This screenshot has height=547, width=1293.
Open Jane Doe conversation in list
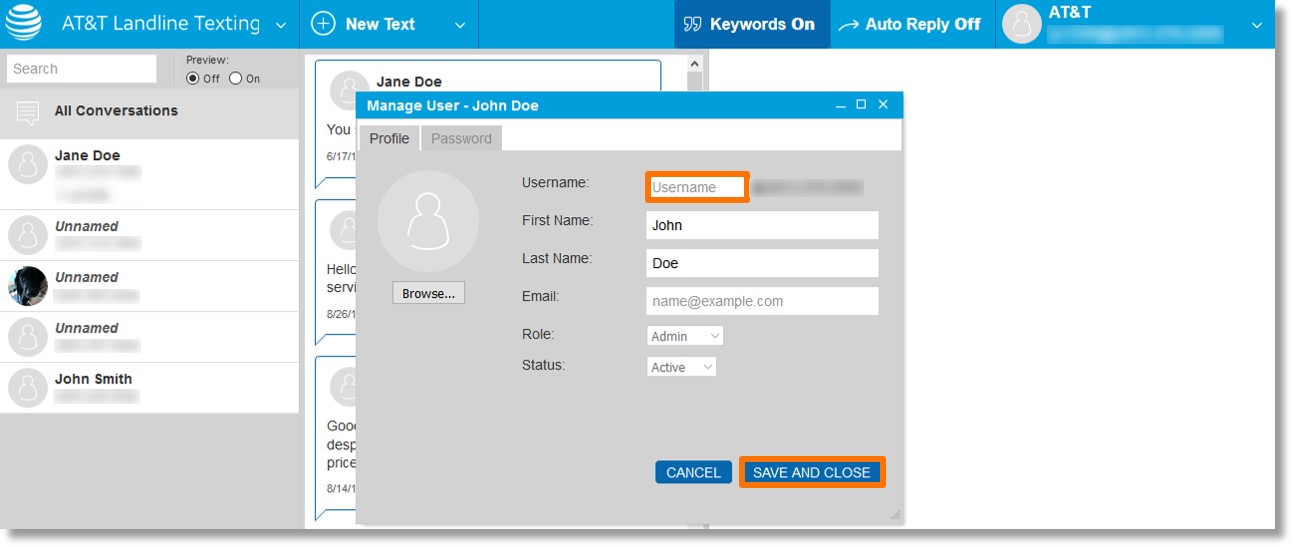(x=149, y=174)
